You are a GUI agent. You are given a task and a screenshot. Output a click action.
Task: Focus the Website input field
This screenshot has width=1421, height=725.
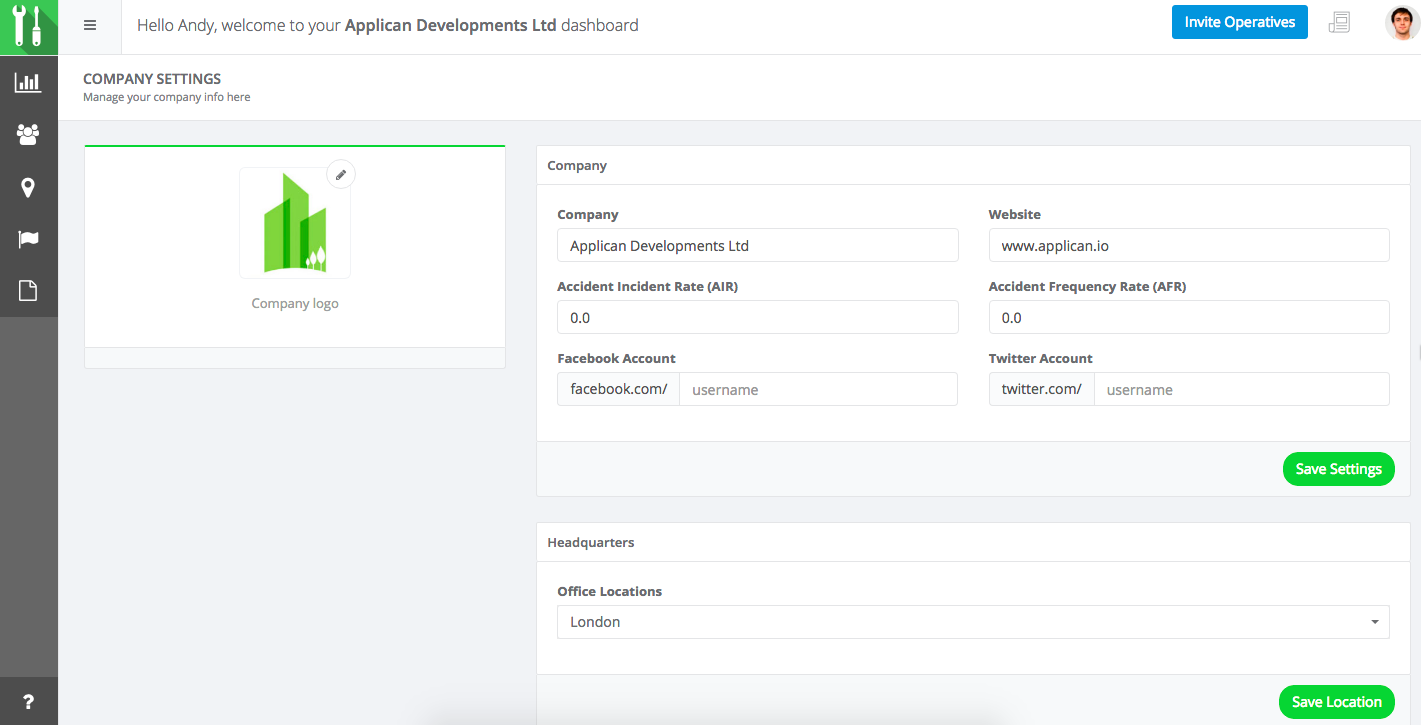tap(1188, 246)
